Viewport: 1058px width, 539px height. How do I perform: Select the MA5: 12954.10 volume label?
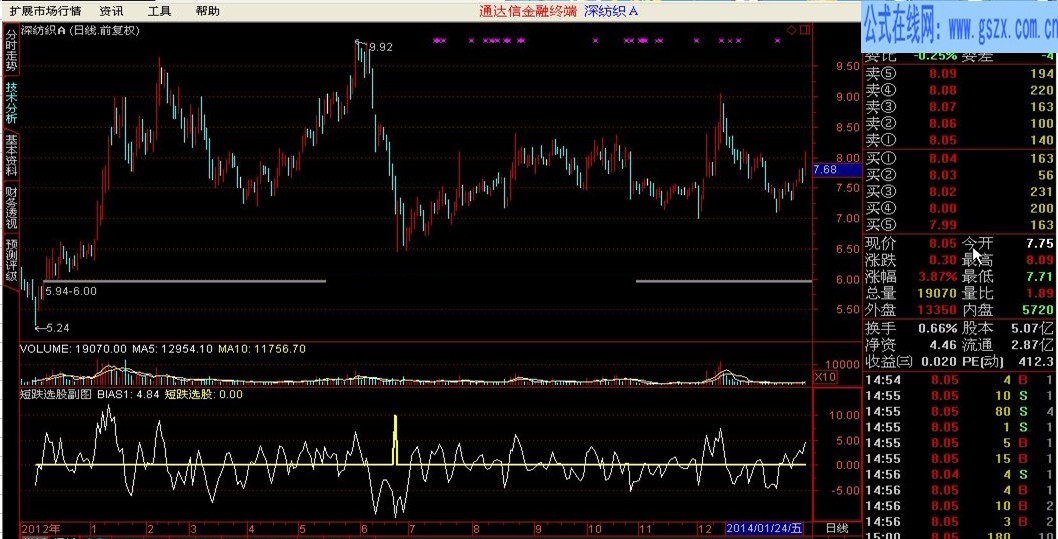click(x=172, y=349)
